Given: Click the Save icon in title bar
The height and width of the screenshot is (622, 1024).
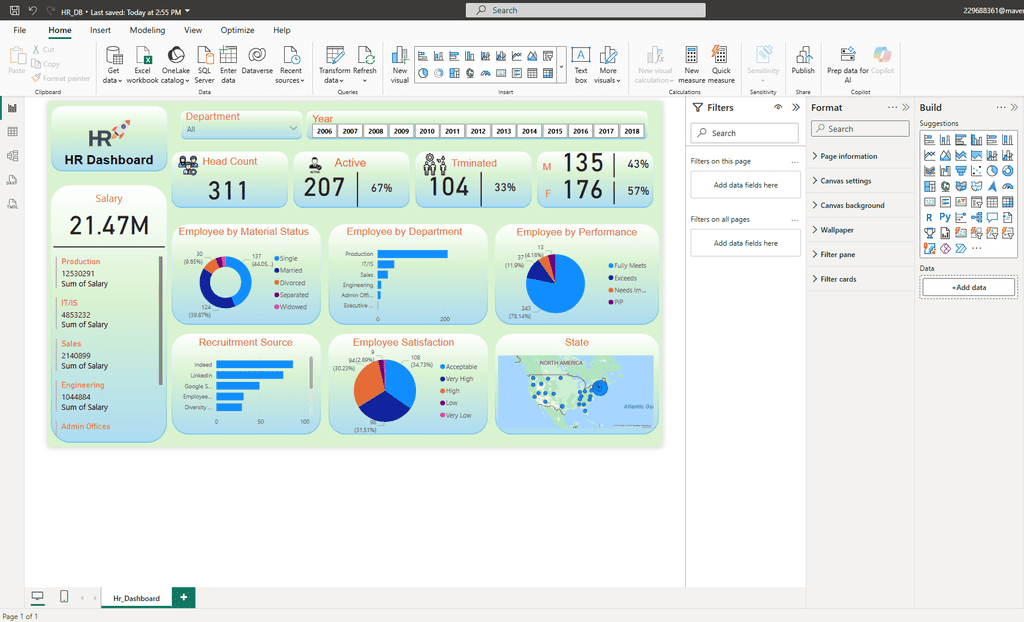Looking at the screenshot, I should (x=14, y=10).
